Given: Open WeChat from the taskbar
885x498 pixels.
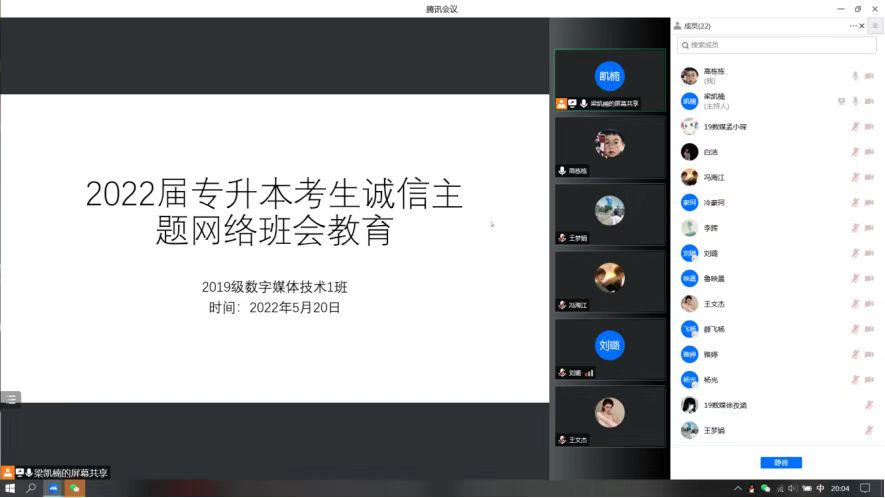Looking at the screenshot, I should pyautogui.click(x=75, y=489).
